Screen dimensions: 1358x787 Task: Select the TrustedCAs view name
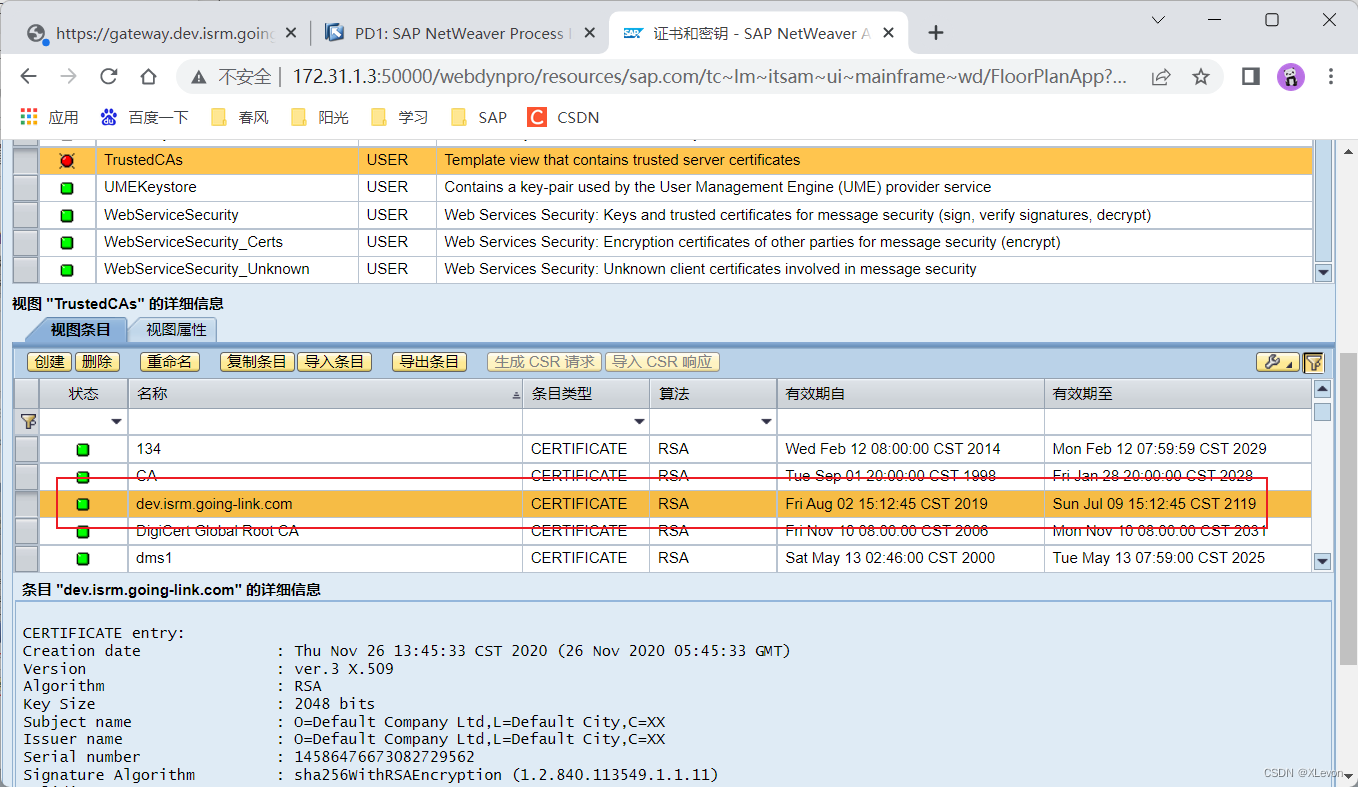coord(143,160)
